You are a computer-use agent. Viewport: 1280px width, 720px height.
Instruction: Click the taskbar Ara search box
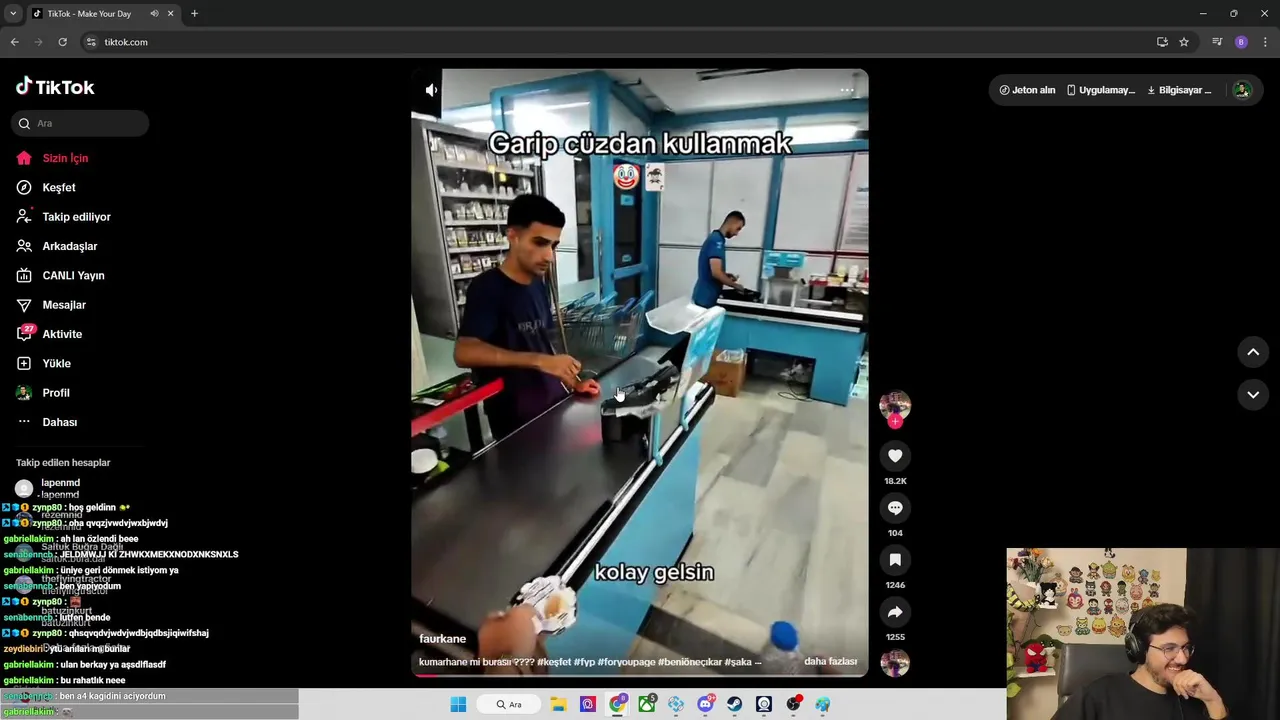coord(509,704)
